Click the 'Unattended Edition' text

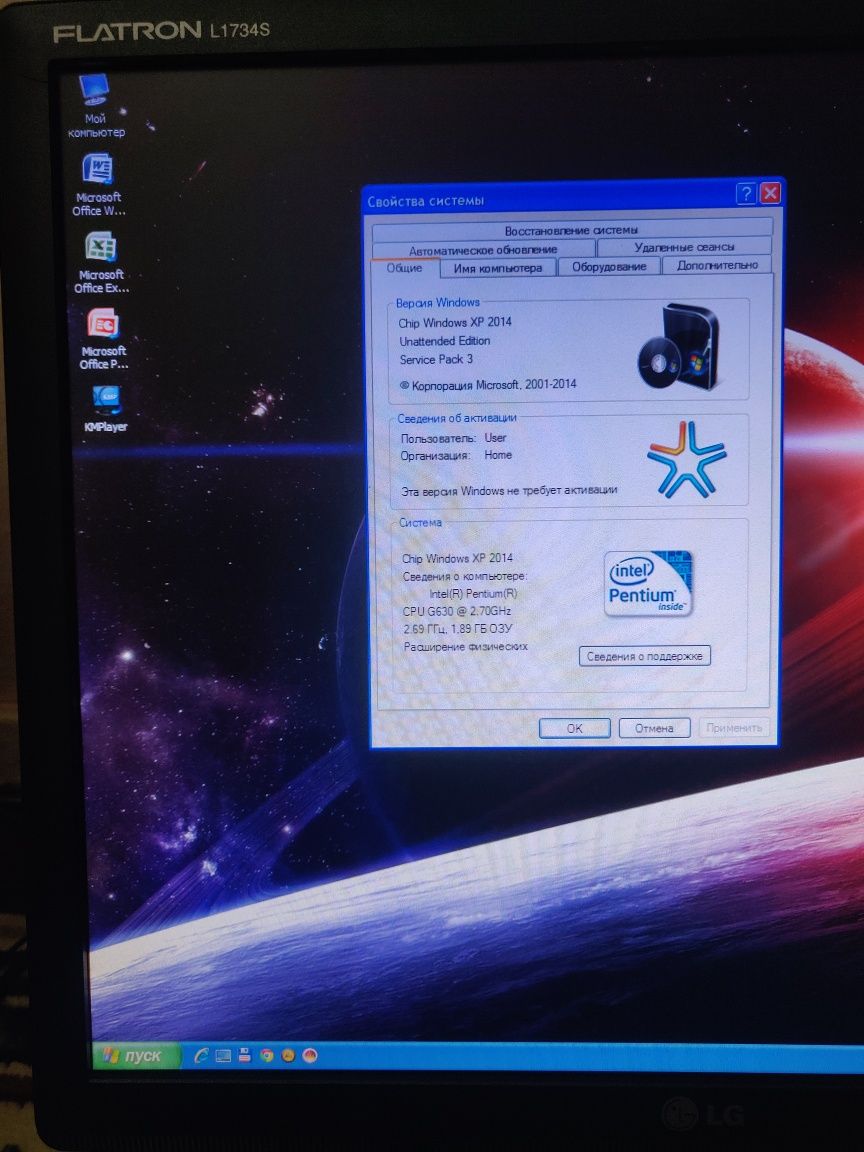click(444, 341)
